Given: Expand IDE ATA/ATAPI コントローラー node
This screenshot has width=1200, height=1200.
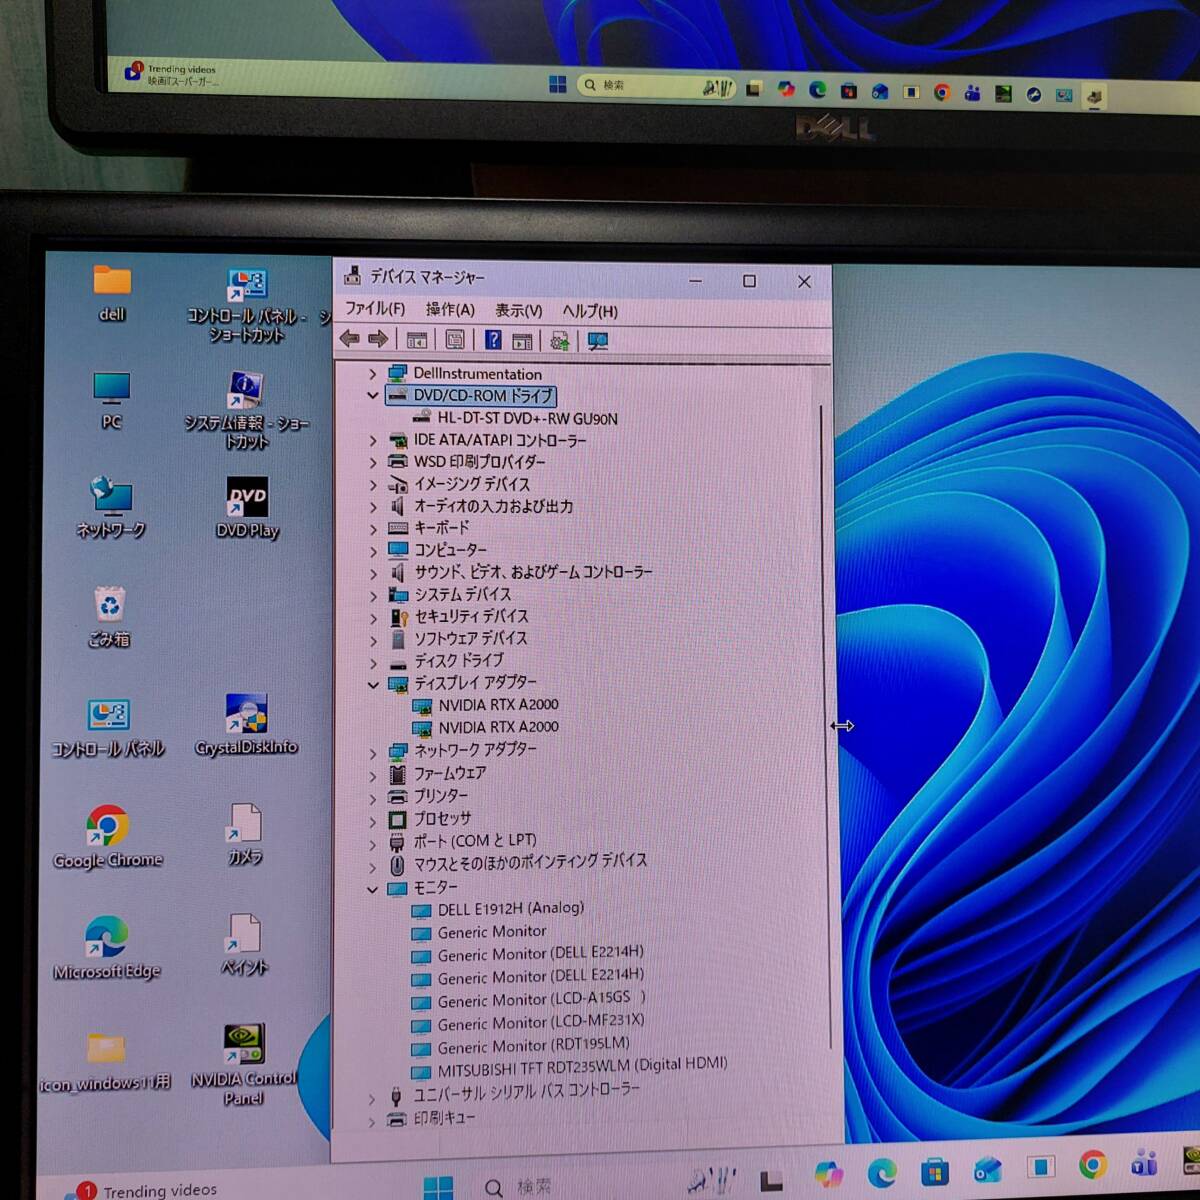Looking at the screenshot, I should click(372, 440).
